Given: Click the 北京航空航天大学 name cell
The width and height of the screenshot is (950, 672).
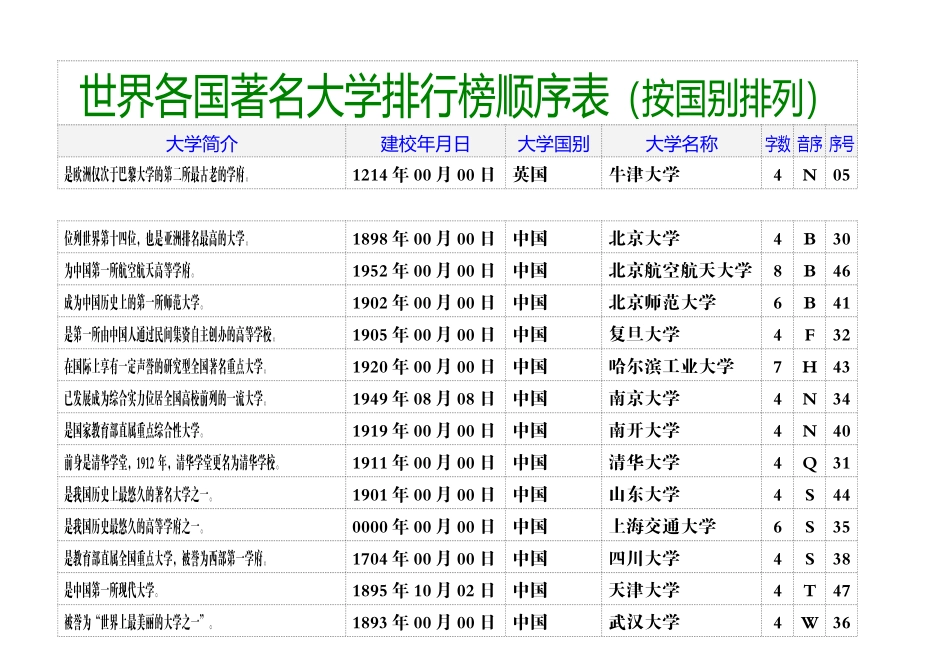Looking at the screenshot, I should coord(680,270).
